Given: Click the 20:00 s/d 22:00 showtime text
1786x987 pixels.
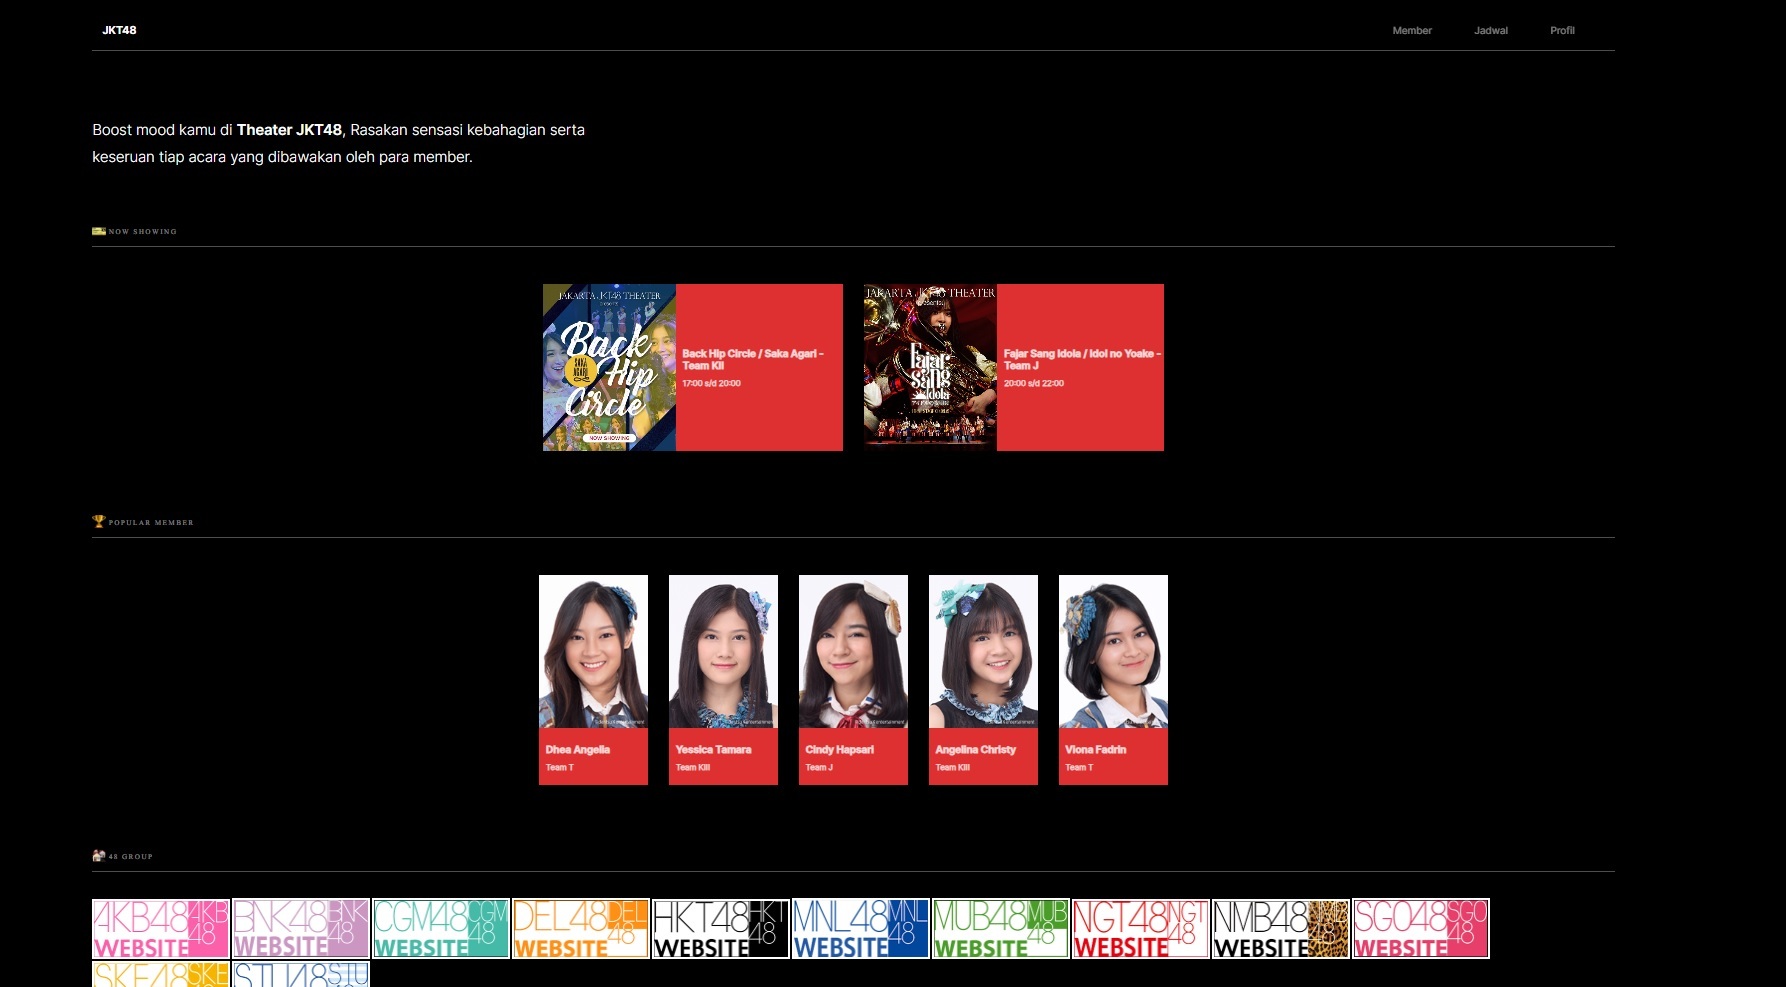Looking at the screenshot, I should click(x=1033, y=383).
